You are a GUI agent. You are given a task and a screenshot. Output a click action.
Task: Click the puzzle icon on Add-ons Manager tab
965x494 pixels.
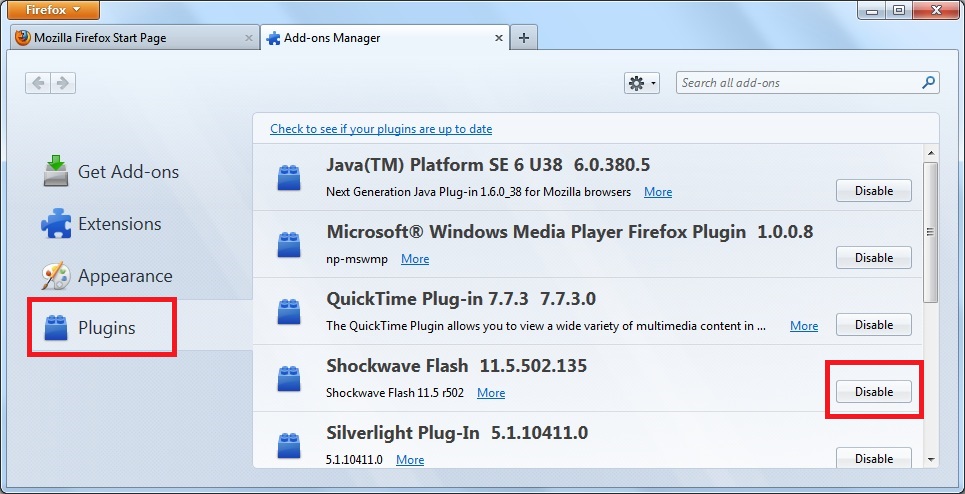pyautogui.click(x=273, y=38)
